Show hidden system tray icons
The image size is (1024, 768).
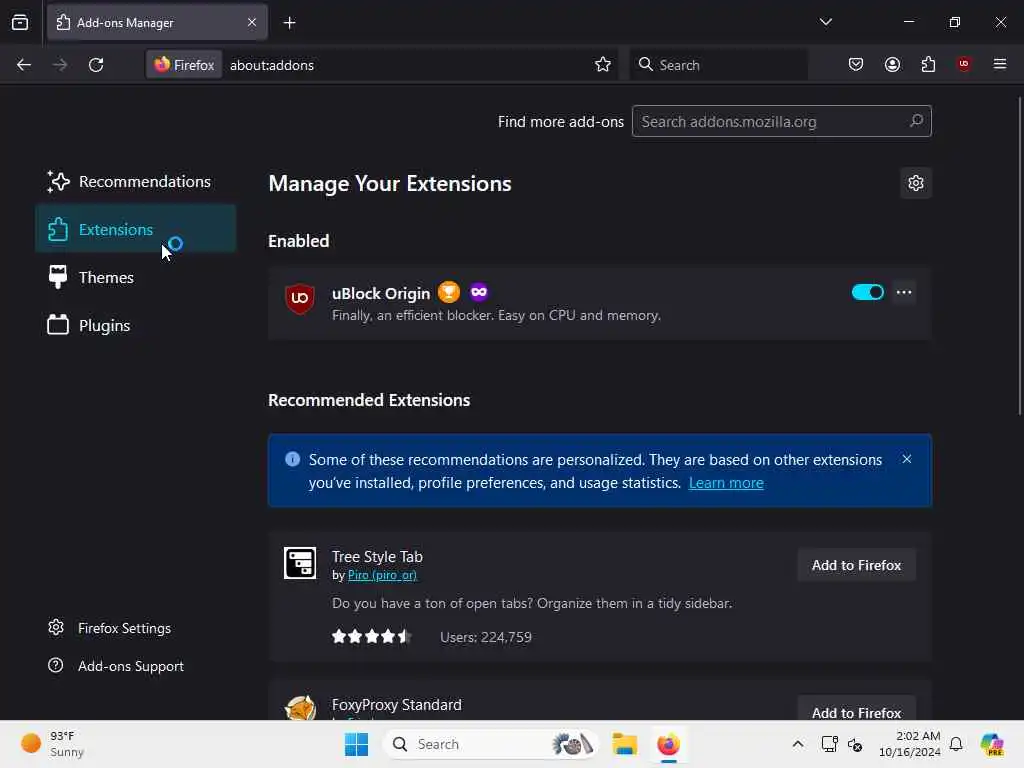[x=797, y=744]
